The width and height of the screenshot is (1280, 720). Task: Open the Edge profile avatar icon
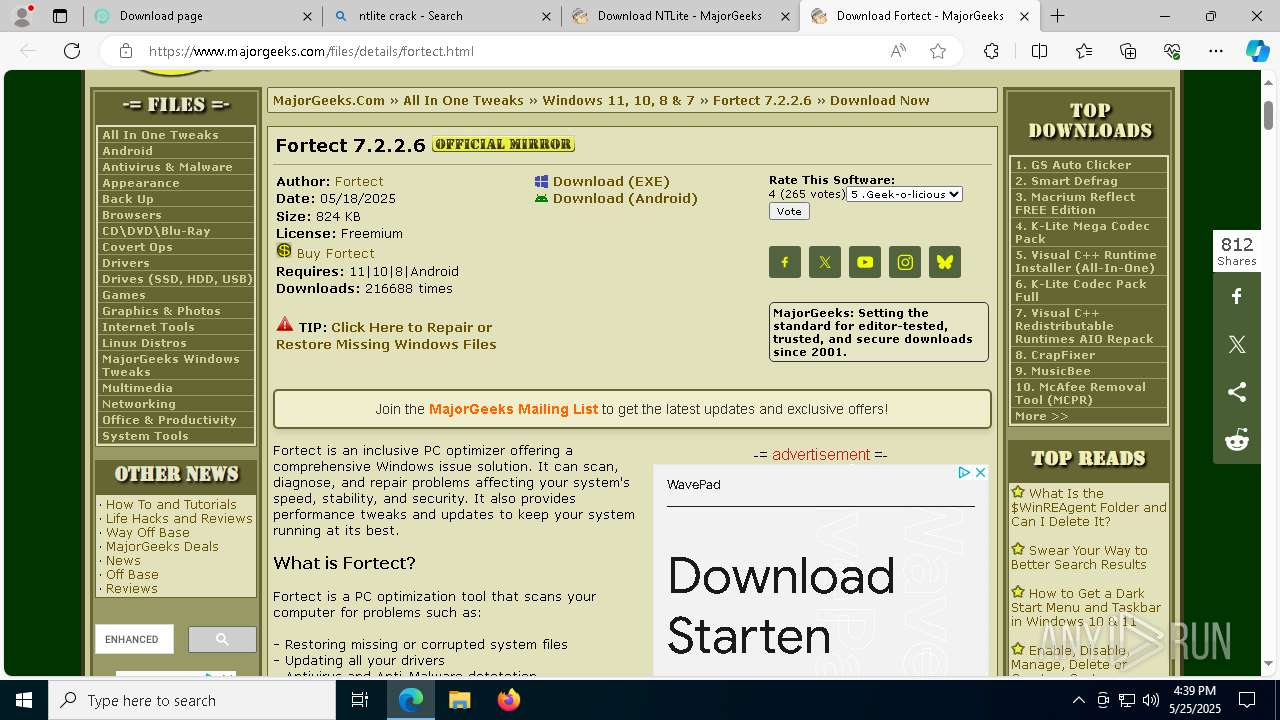click(x=21, y=16)
